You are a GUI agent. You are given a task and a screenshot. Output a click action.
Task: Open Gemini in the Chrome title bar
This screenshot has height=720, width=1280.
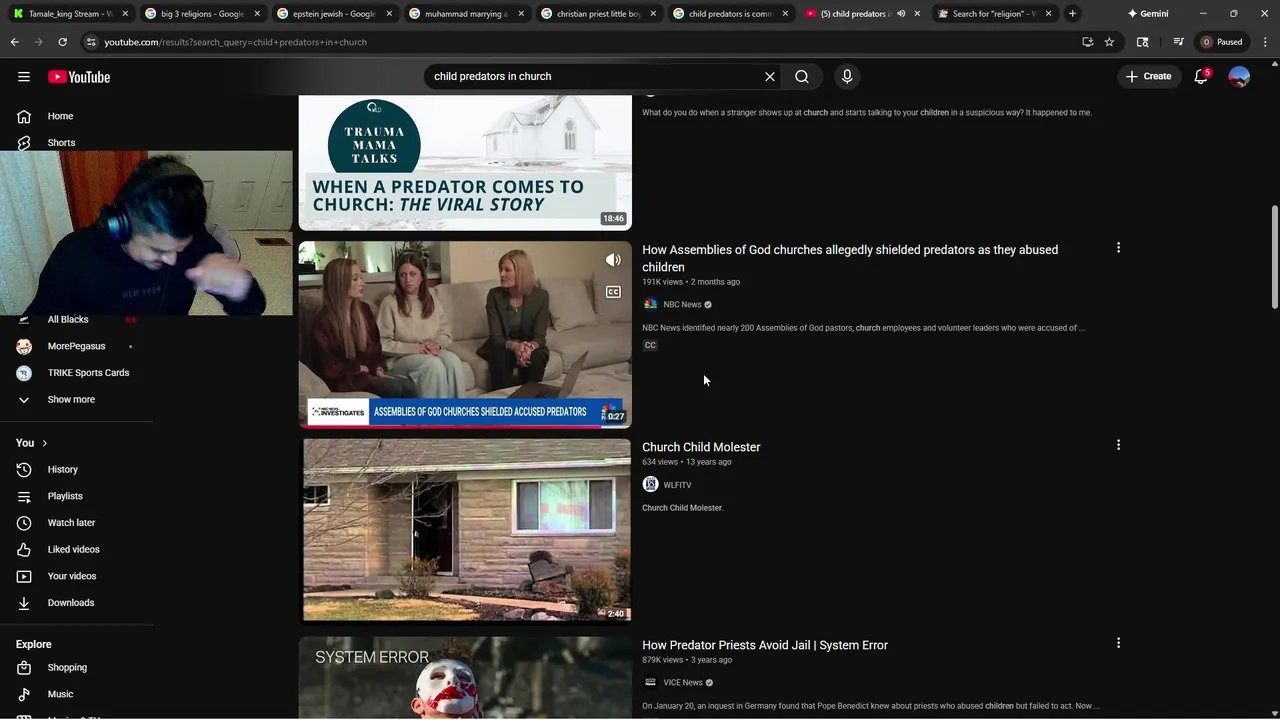click(1148, 14)
